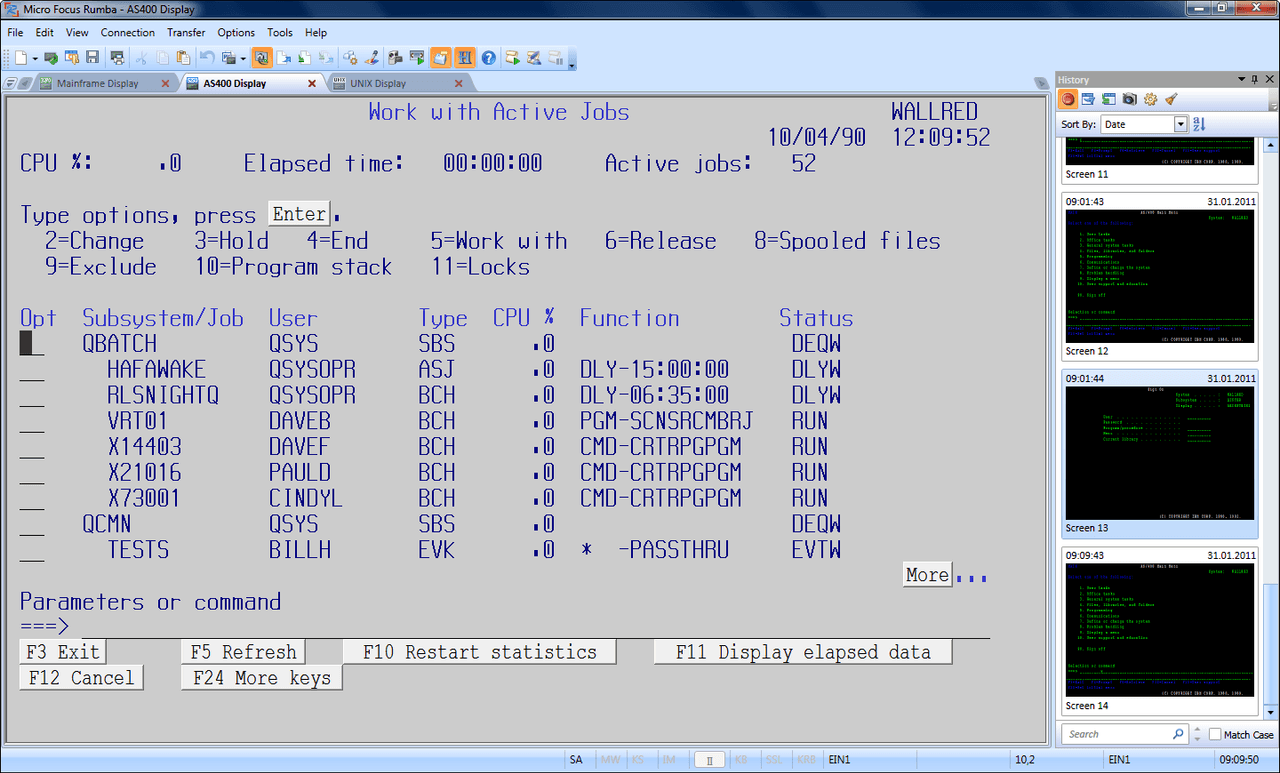Click the F11 Display elapsed data button
This screenshot has width=1280, height=773.
[803, 652]
